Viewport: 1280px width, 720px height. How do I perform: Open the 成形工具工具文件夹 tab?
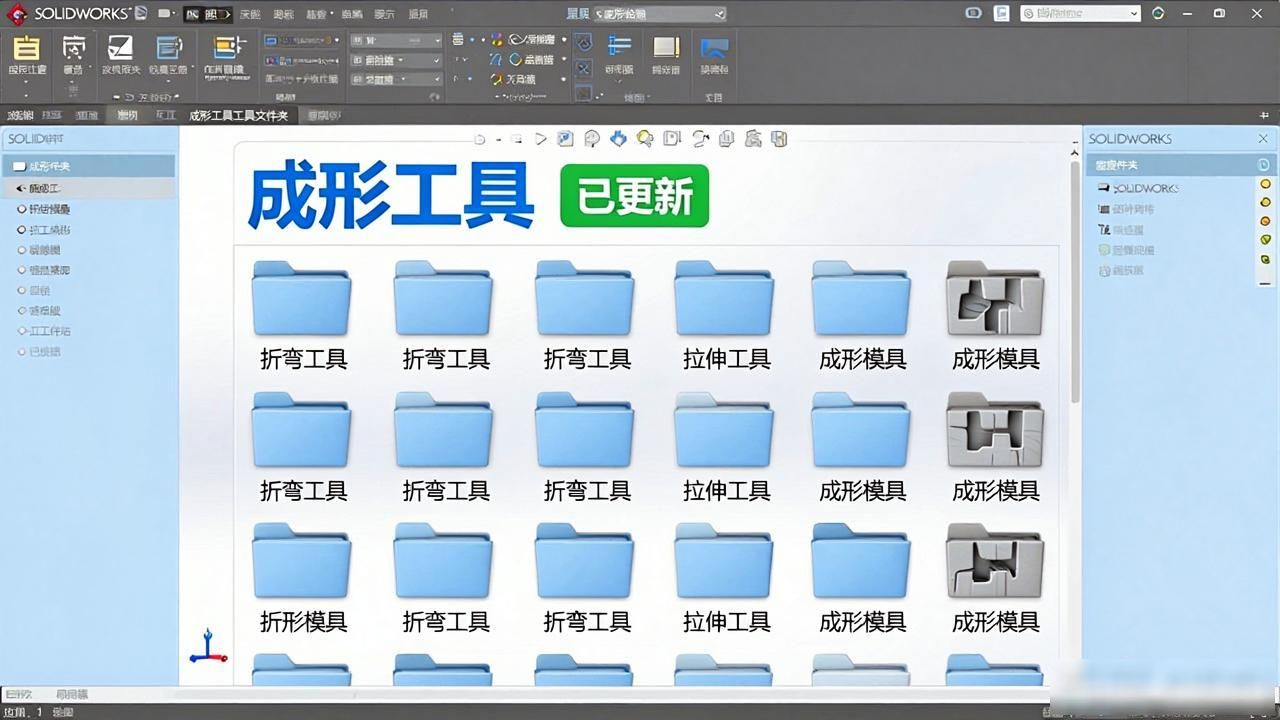(x=238, y=116)
